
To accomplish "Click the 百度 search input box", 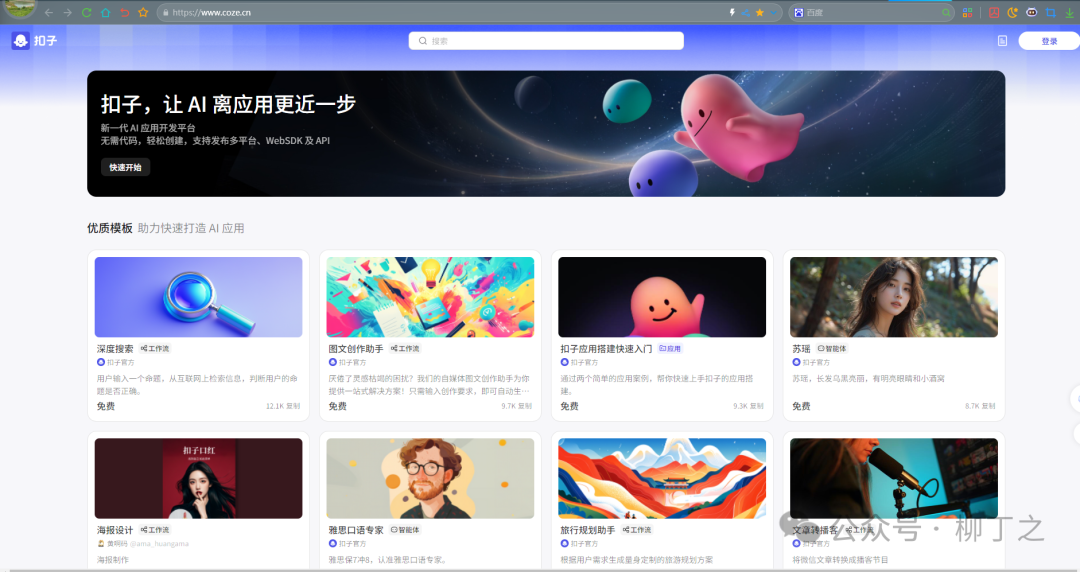I will point(871,12).
